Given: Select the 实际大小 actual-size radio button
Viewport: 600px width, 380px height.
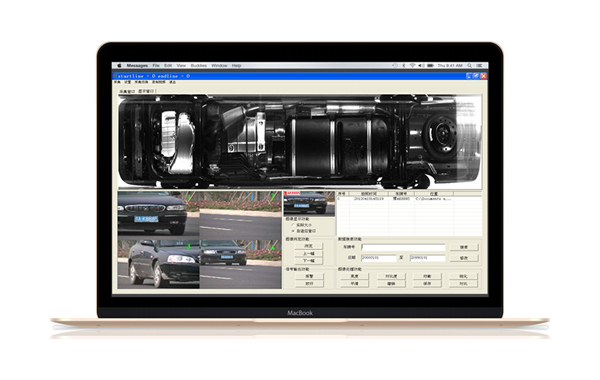Looking at the screenshot, I should (294, 225).
